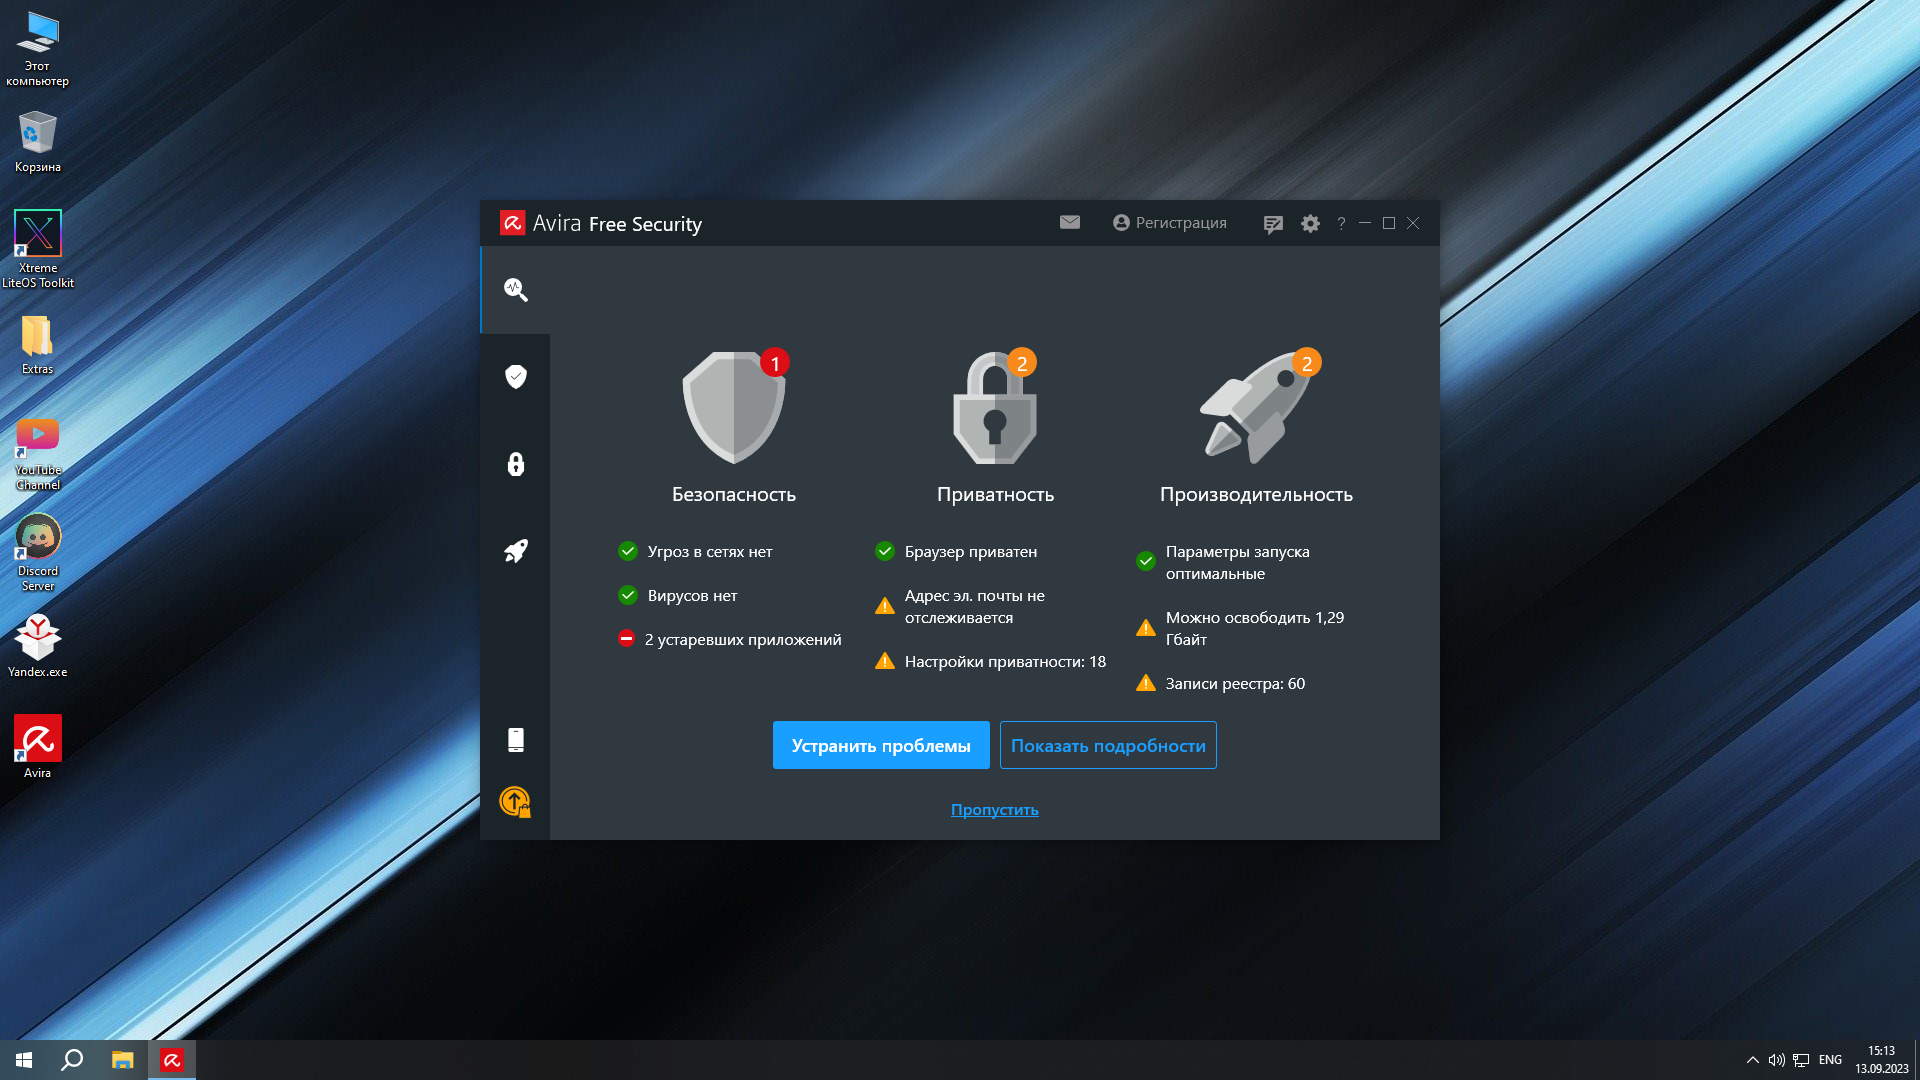Open the feedback chat icon
1920x1080 pixels.
pos(1273,224)
